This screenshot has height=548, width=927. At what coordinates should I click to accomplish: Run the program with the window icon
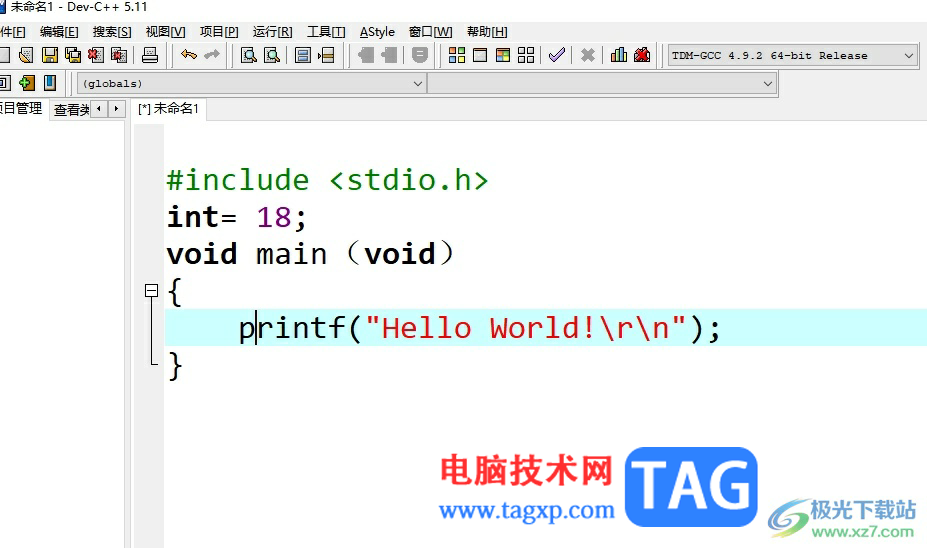[480, 56]
